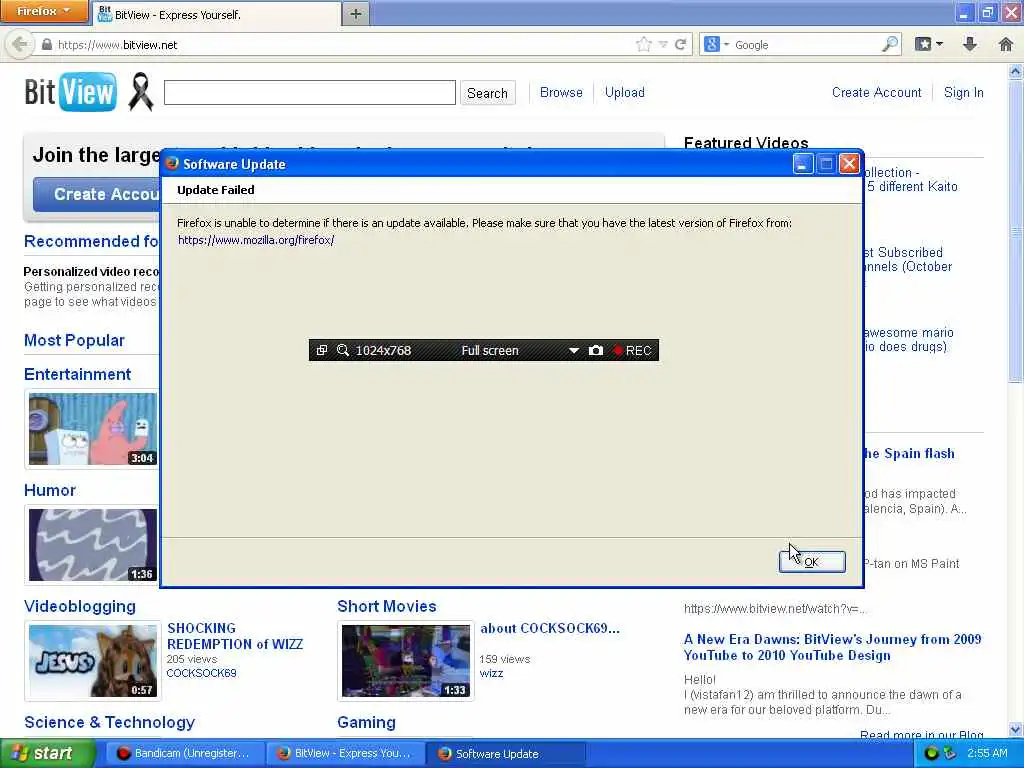
Task: Click the green system tray icon
Action: pos(932,754)
